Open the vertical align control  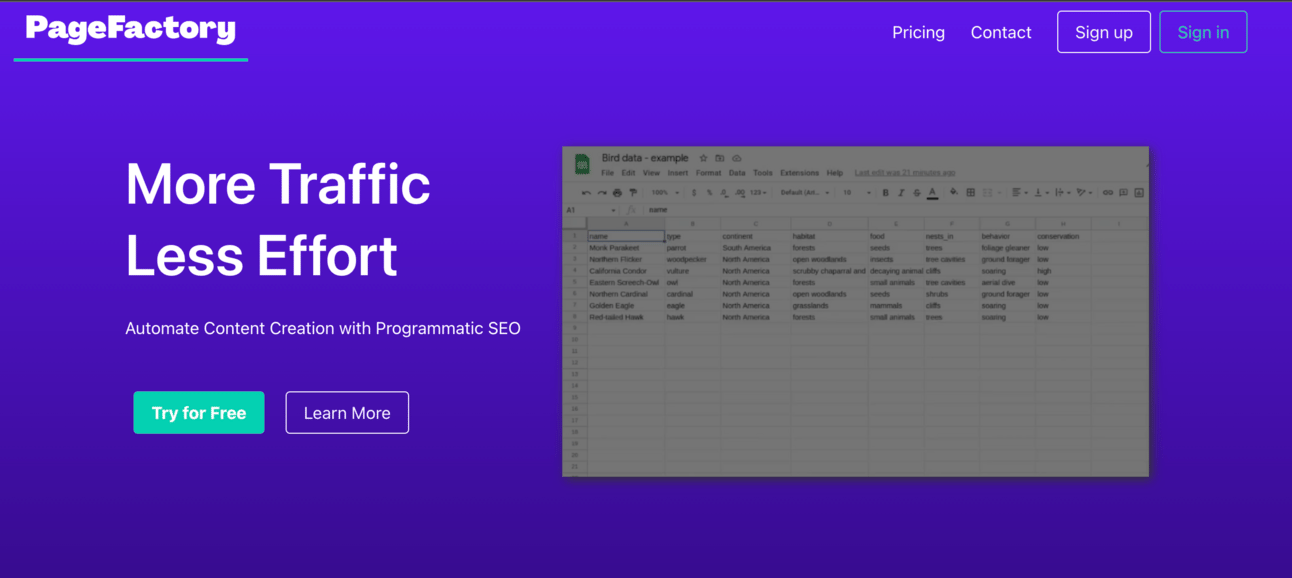pos(1041,193)
